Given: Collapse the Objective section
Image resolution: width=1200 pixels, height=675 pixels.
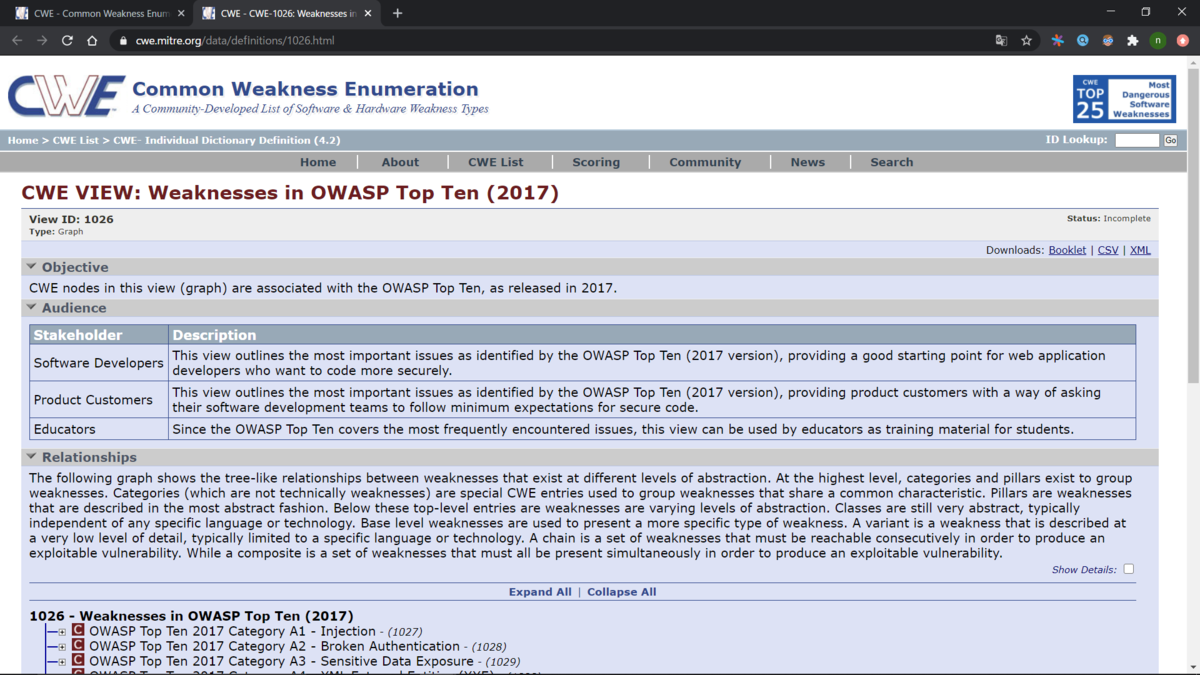Looking at the screenshot, I should pyautogui.click(x=32, y=267).
